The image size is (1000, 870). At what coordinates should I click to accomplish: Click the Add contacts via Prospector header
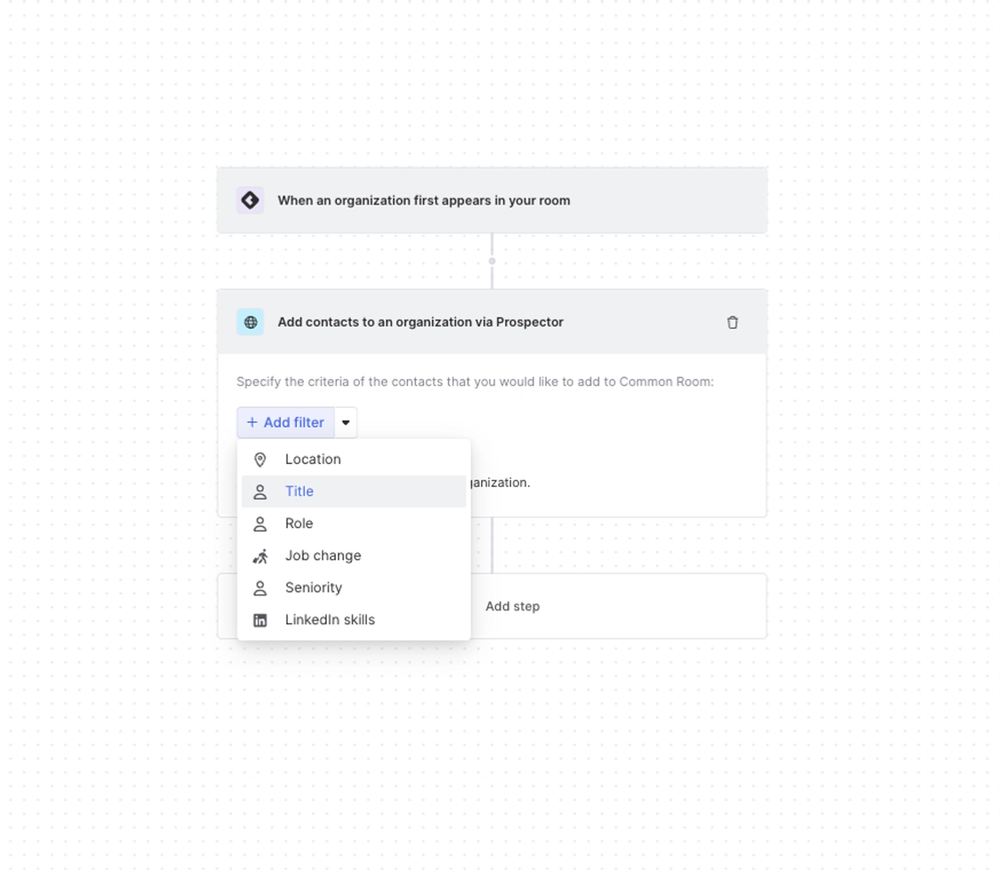(421, 322)
